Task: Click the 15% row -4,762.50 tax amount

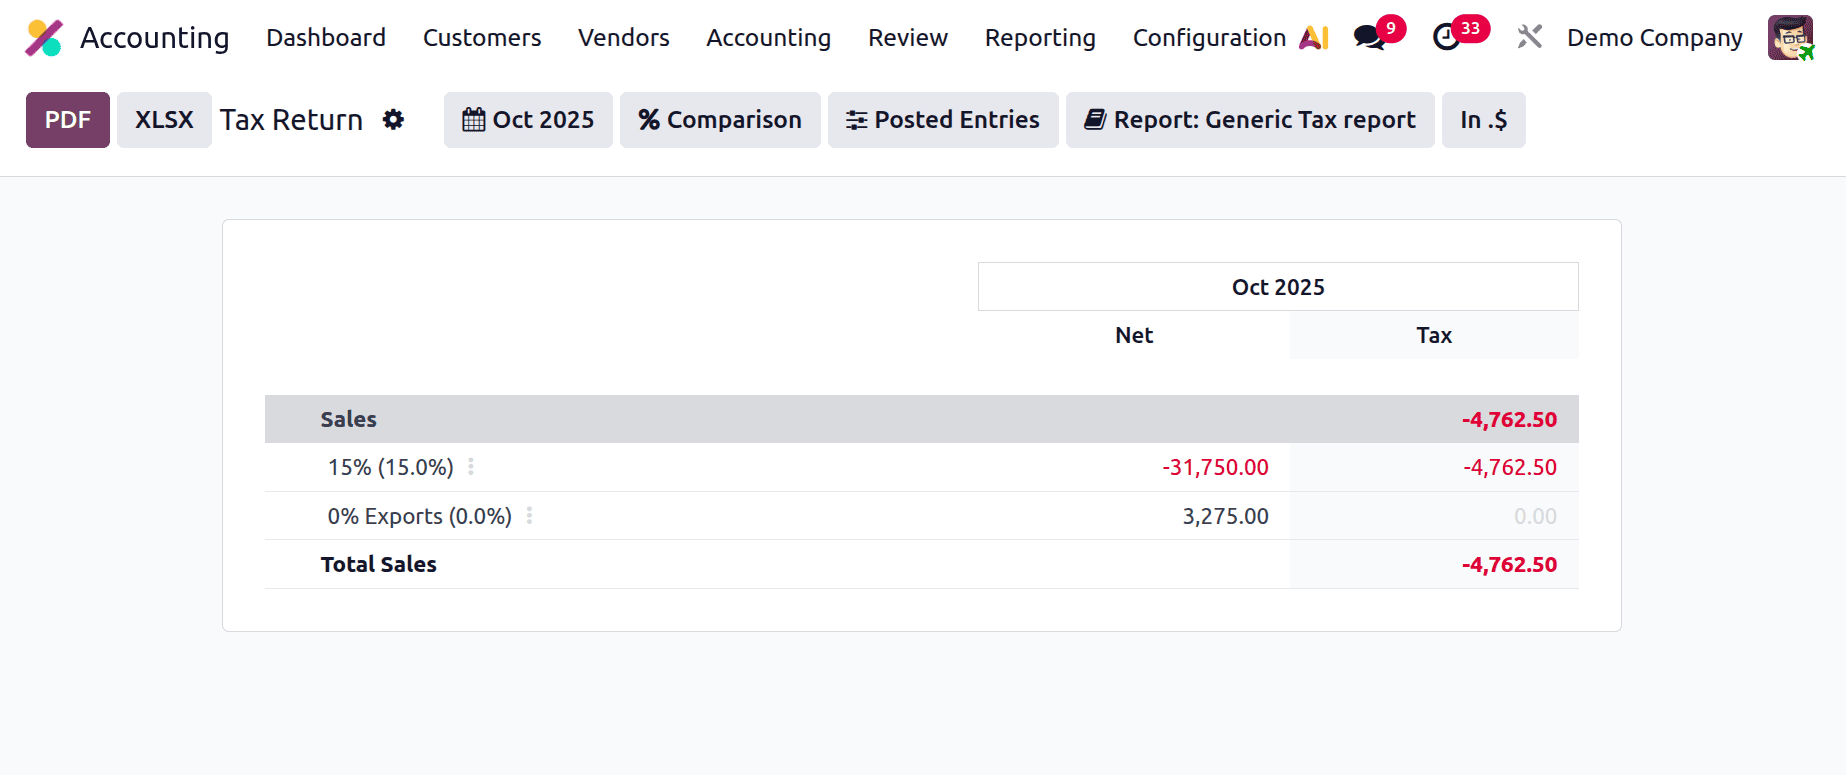Action: pos(1510,467)
